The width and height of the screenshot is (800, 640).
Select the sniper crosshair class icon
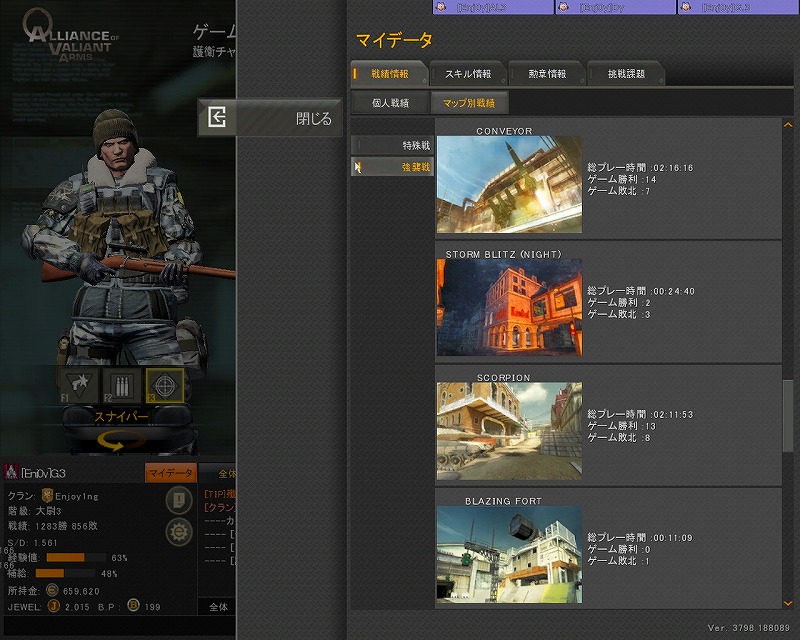(x=164, y=385)
